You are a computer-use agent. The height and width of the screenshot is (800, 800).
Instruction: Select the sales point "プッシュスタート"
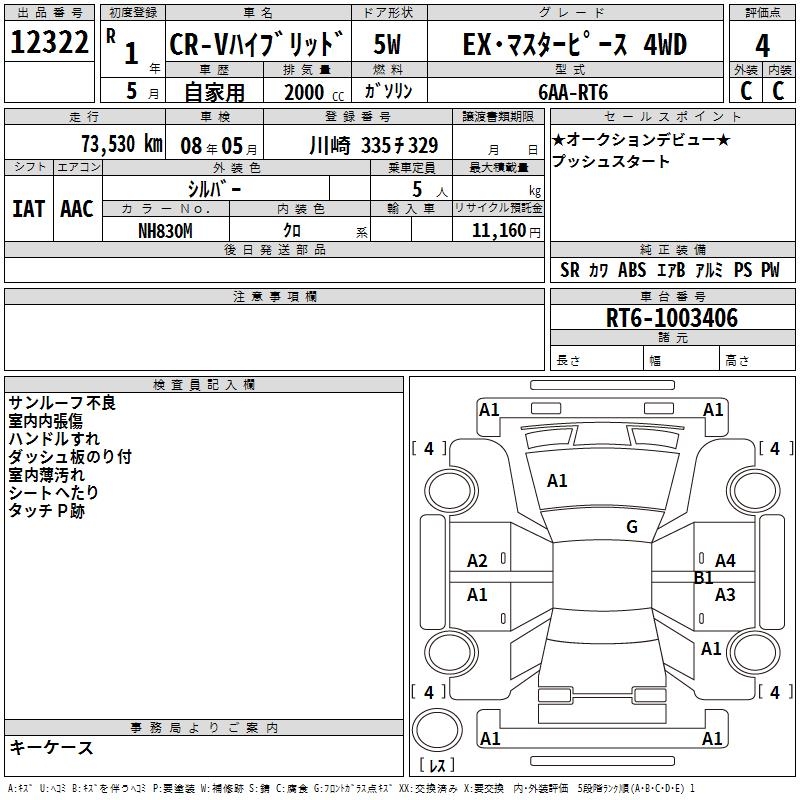(611, 161)
